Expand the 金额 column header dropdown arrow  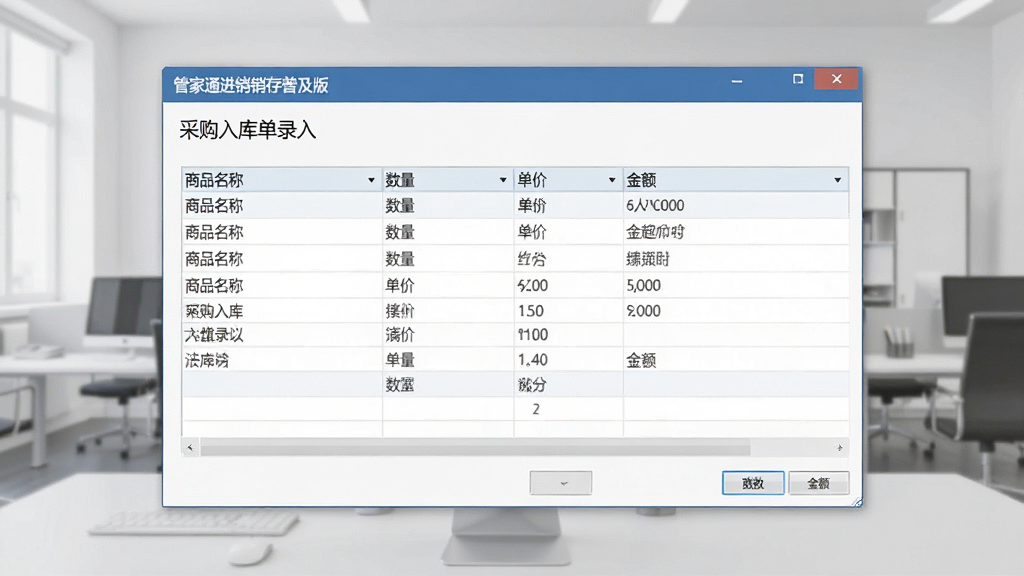(x=837, y=180)
